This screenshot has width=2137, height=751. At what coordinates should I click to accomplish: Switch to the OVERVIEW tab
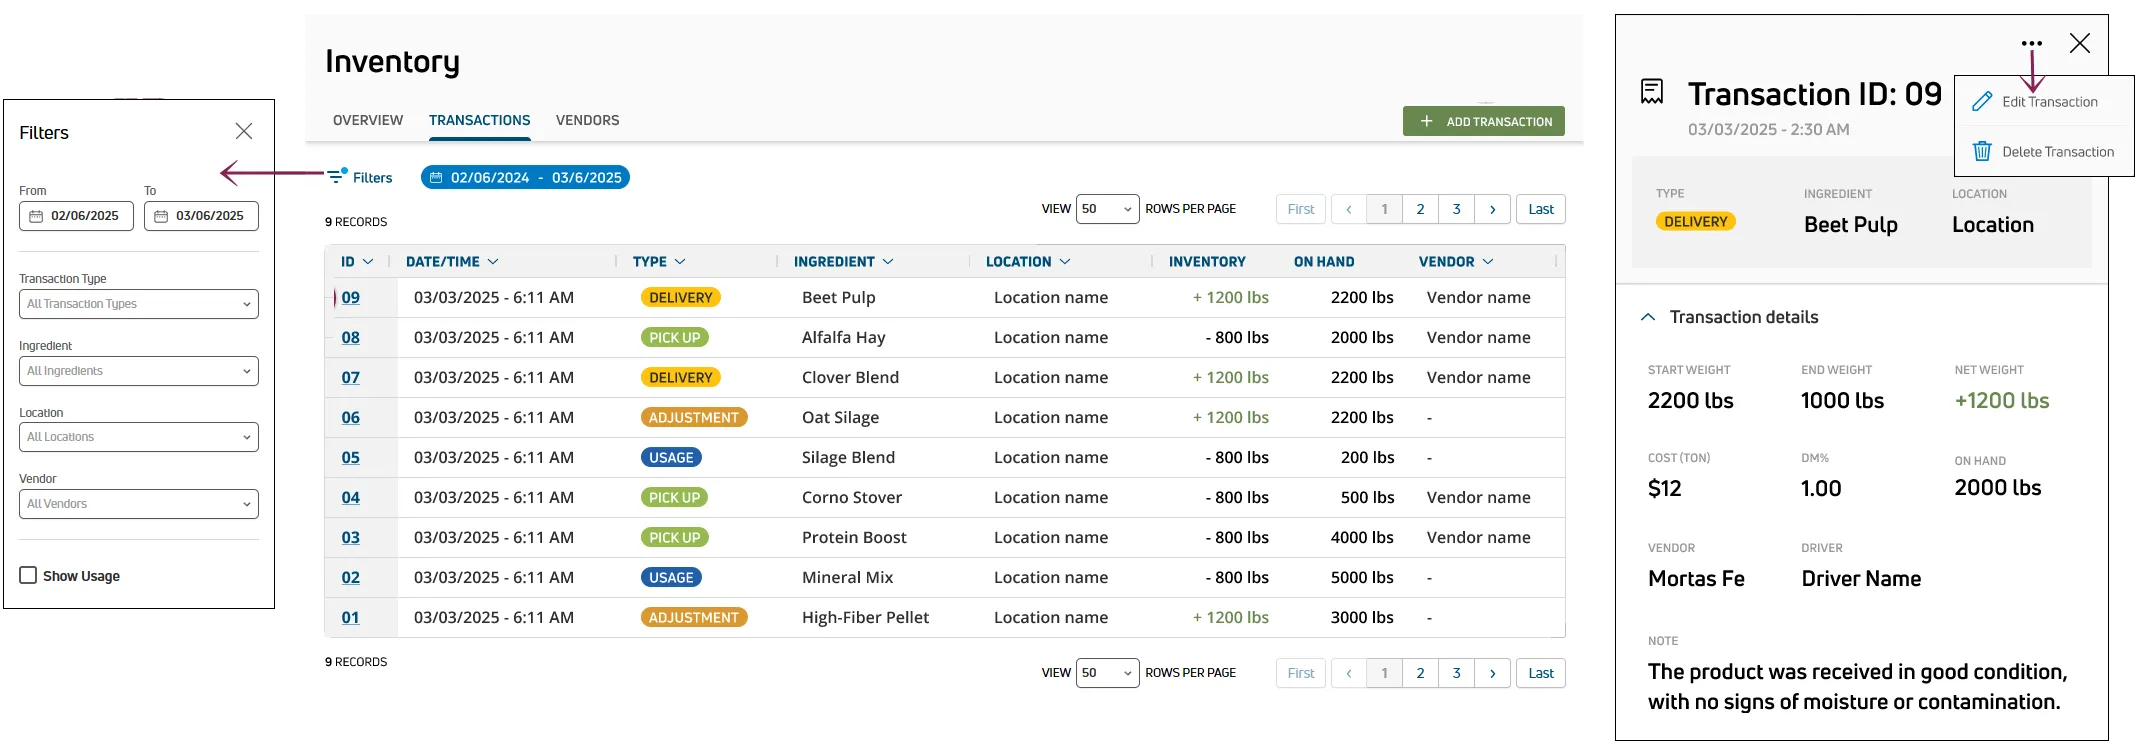(x=368, y=120)
